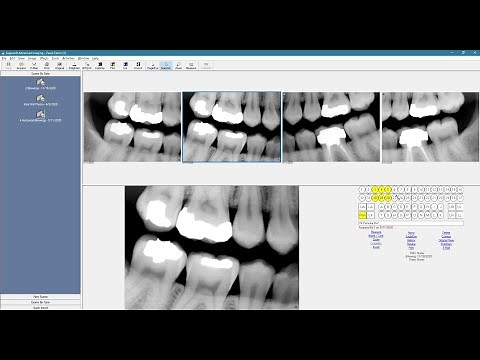Deselect highlighted tooth 28 in chart
This screenshot has height=360, width=480.
388,198
